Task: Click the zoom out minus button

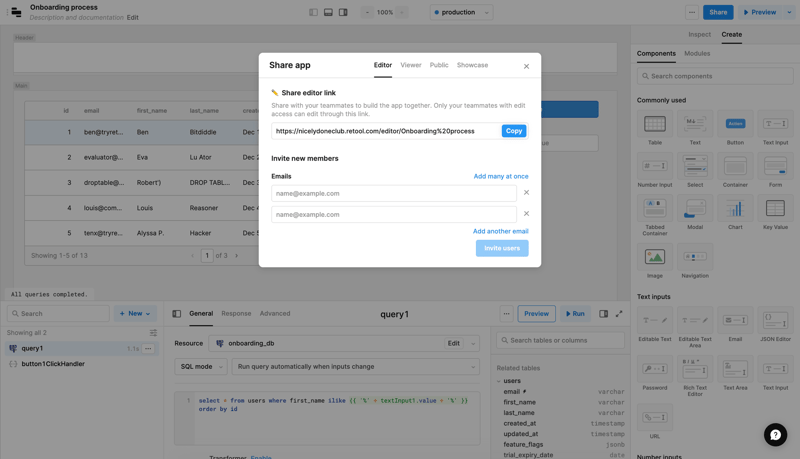Action: pyautogui.click(x=367, y=12)
